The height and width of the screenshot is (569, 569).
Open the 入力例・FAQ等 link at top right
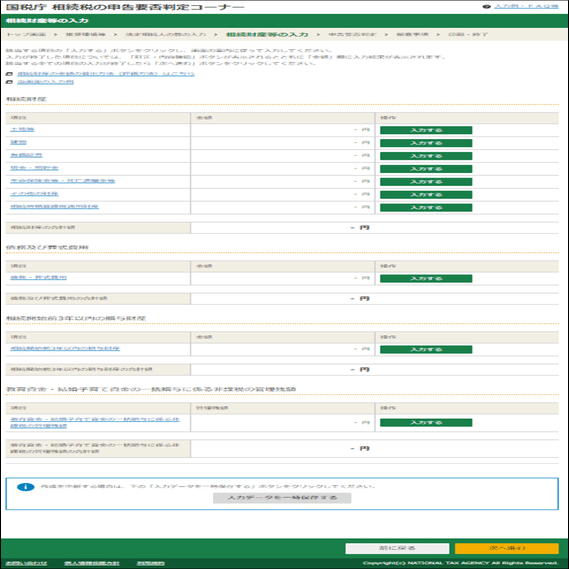pyautogui.click(x=526, y=6)
